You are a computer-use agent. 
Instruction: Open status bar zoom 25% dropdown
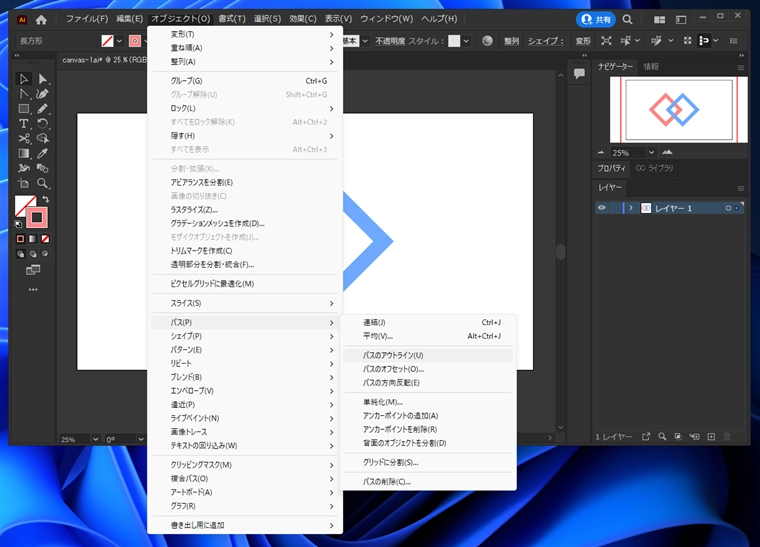coord(95,439)
